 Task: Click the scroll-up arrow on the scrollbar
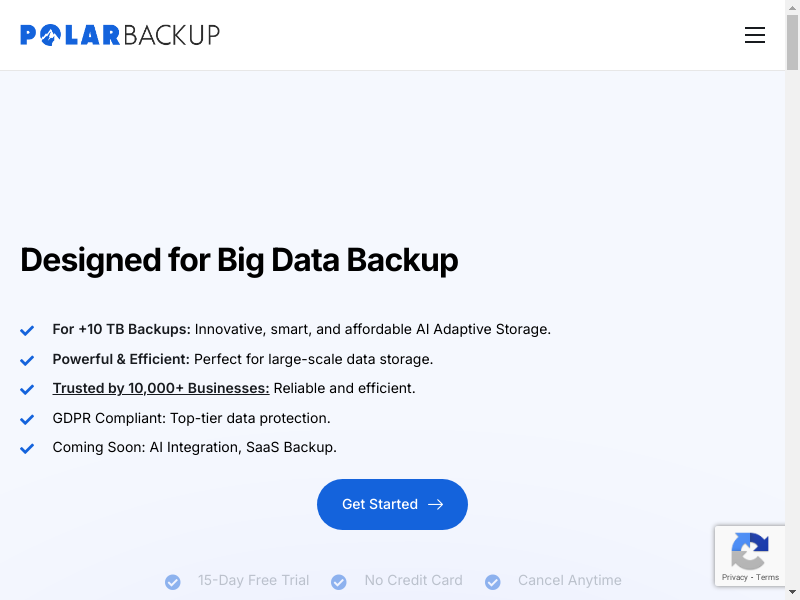[x=793, y=7]
